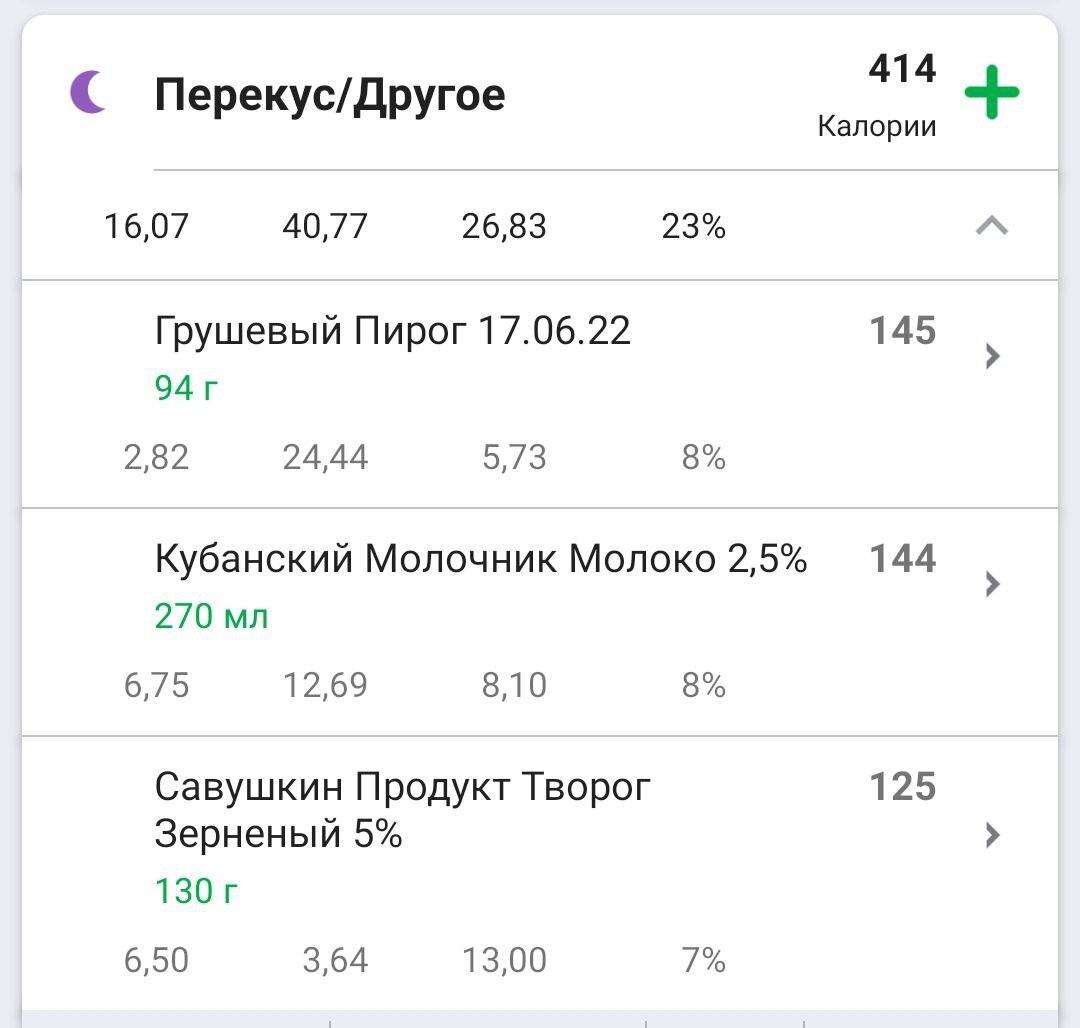Click the purple moon snack meal icon
The width and height of the screenshot is (1080, 1028).
tap(88, 93)
